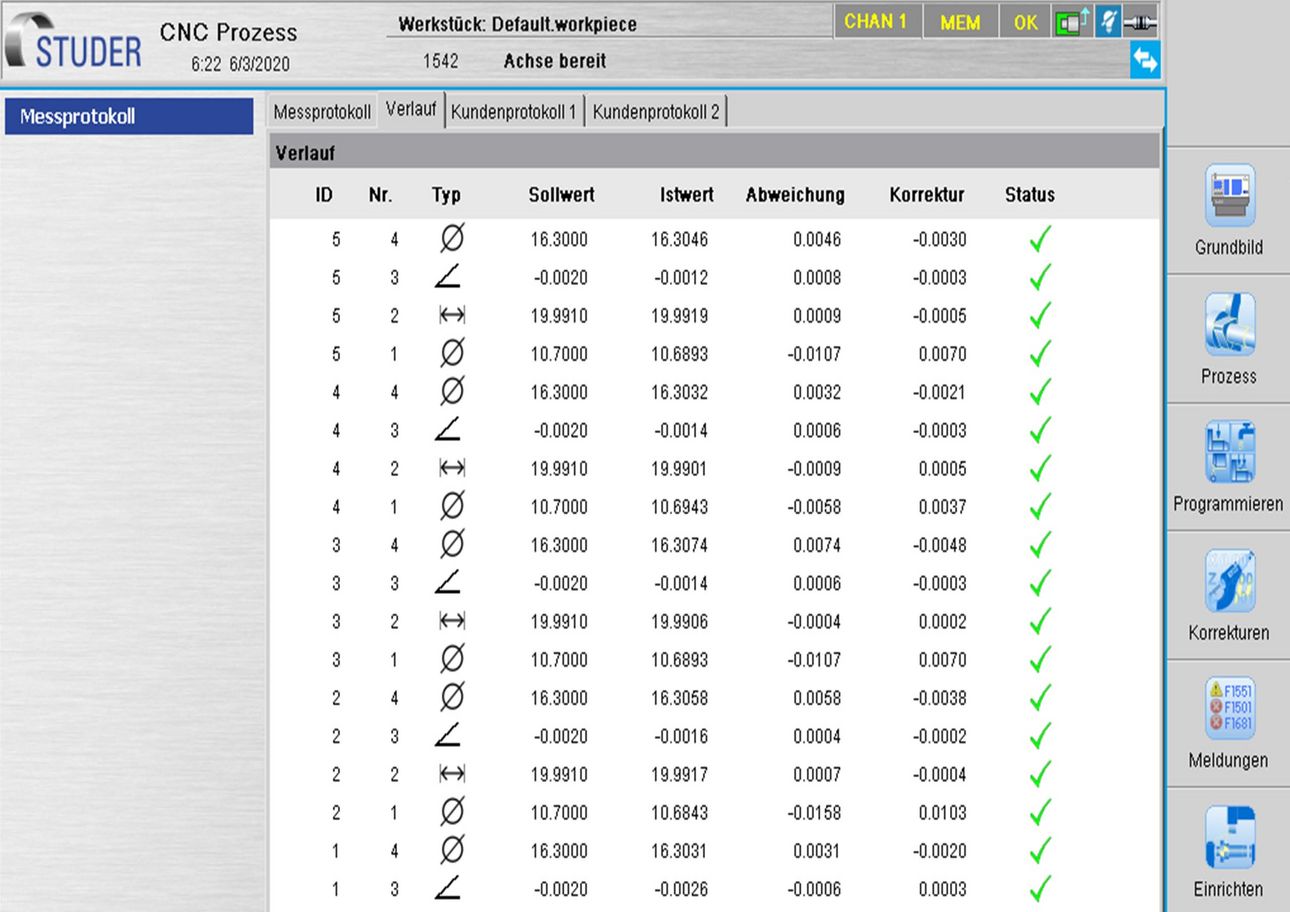
Task: Click the Korrektur column header
Action: point(926,195)
